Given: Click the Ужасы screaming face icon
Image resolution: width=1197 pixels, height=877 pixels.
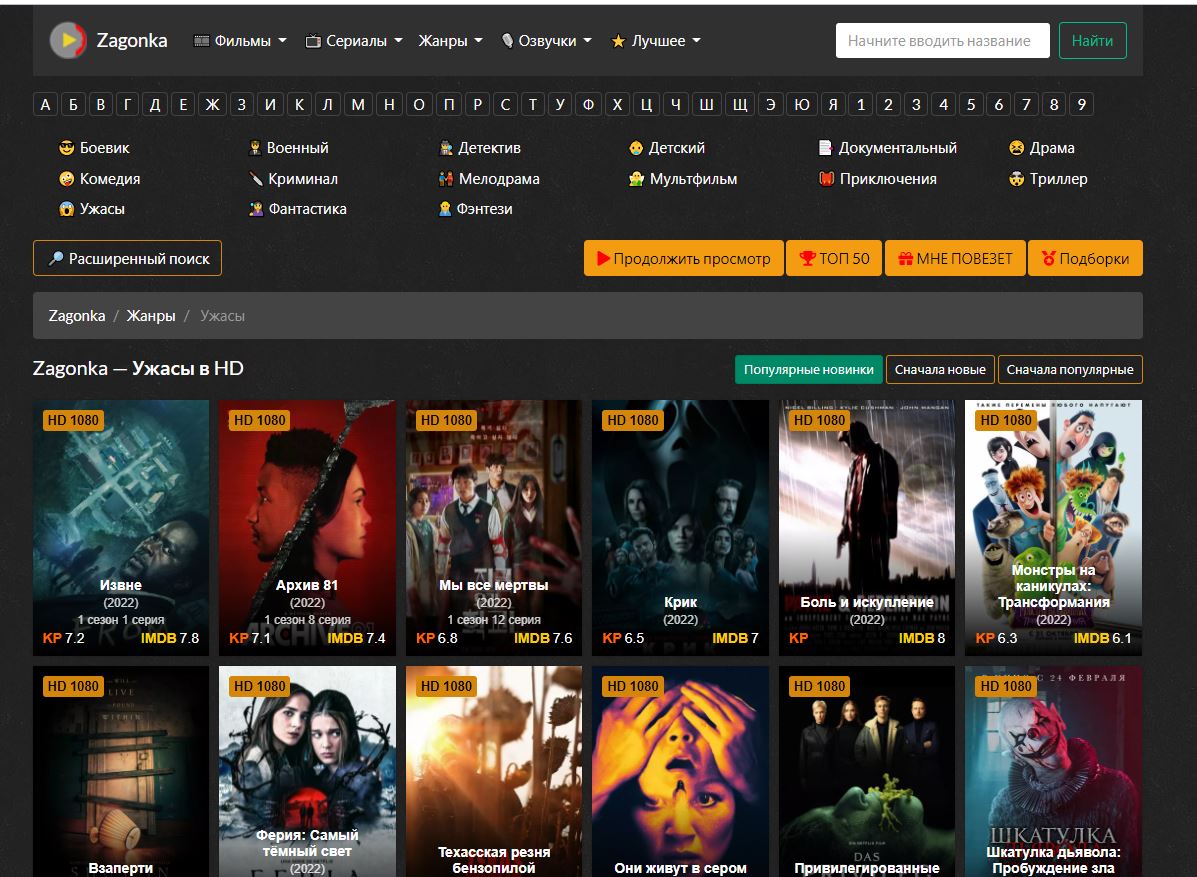Looking at the screenshot, I should point(66,209).
